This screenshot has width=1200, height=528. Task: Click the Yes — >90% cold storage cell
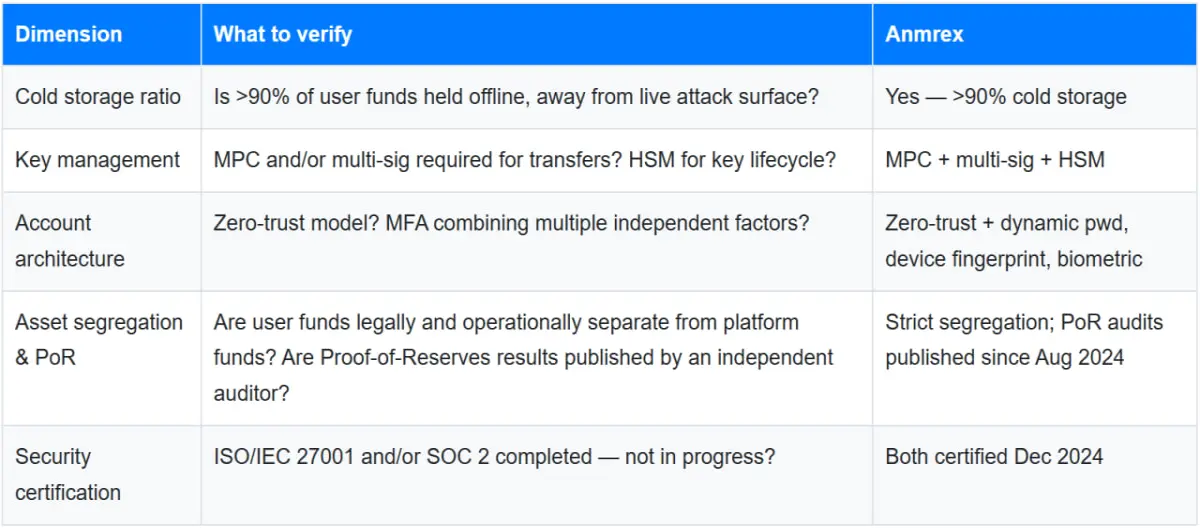[1006, 97]
